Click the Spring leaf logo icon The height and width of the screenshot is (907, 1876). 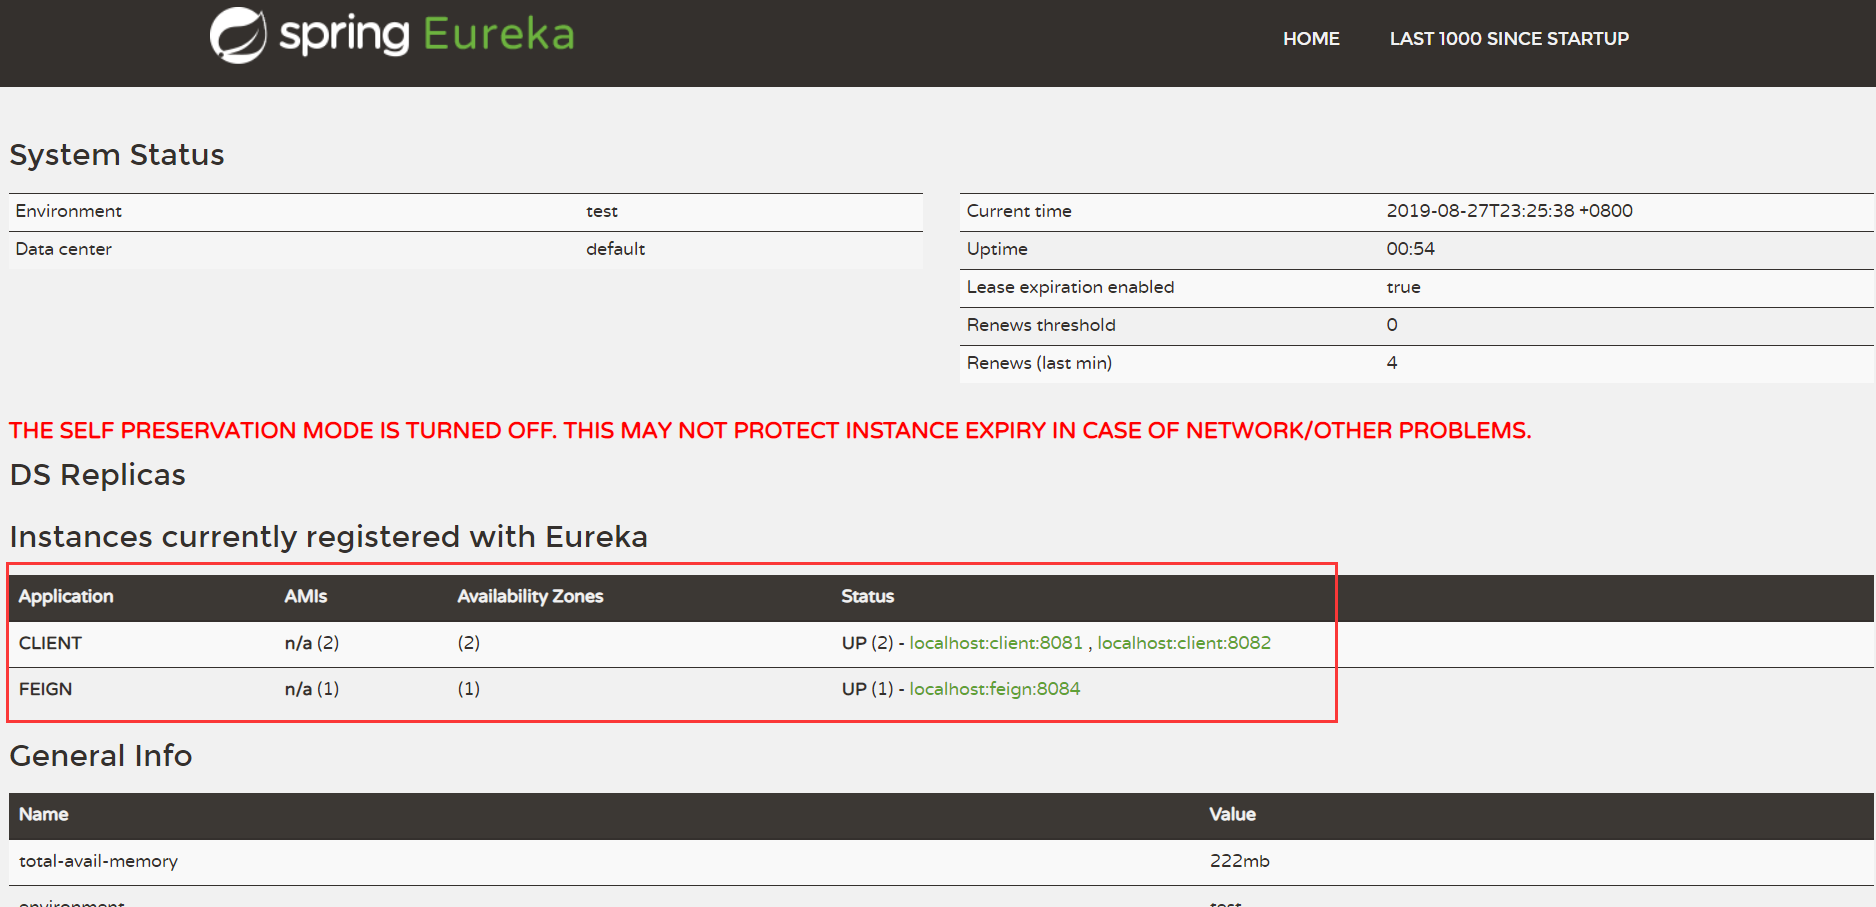point(238,36)
